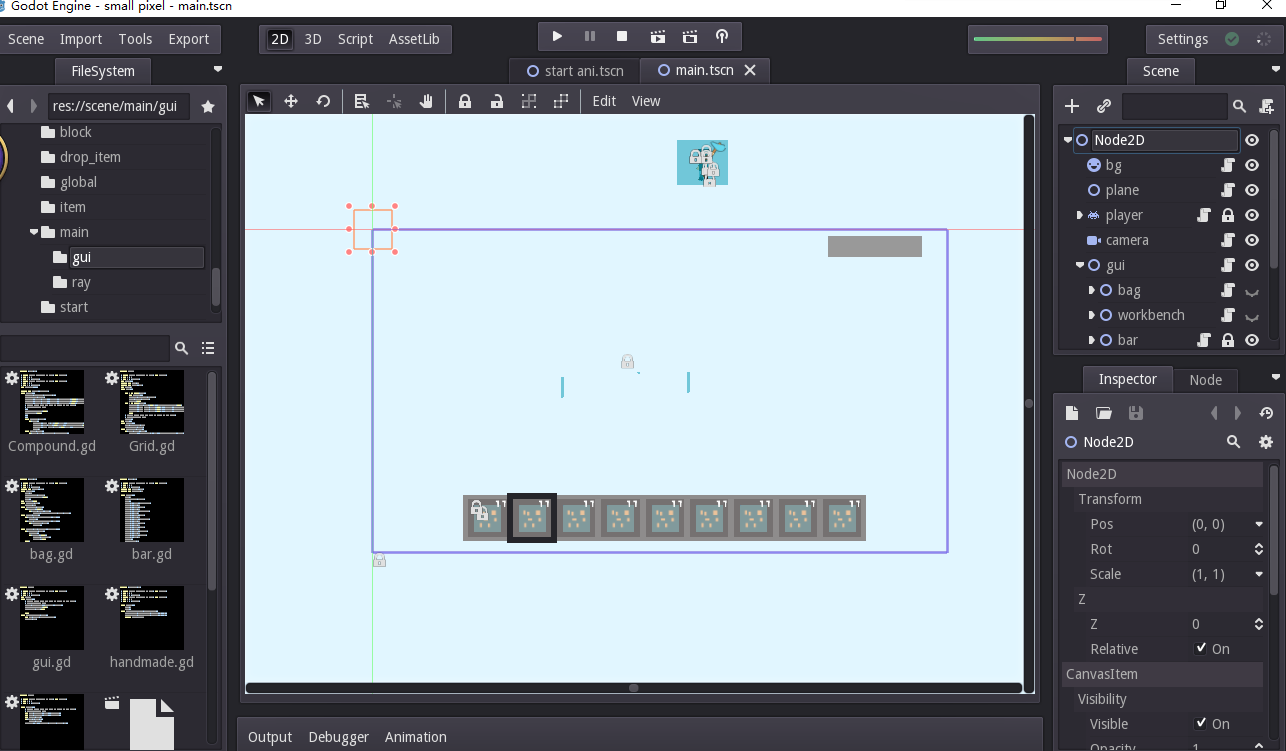Activate the Pan mode tool

tap(426, 101)
